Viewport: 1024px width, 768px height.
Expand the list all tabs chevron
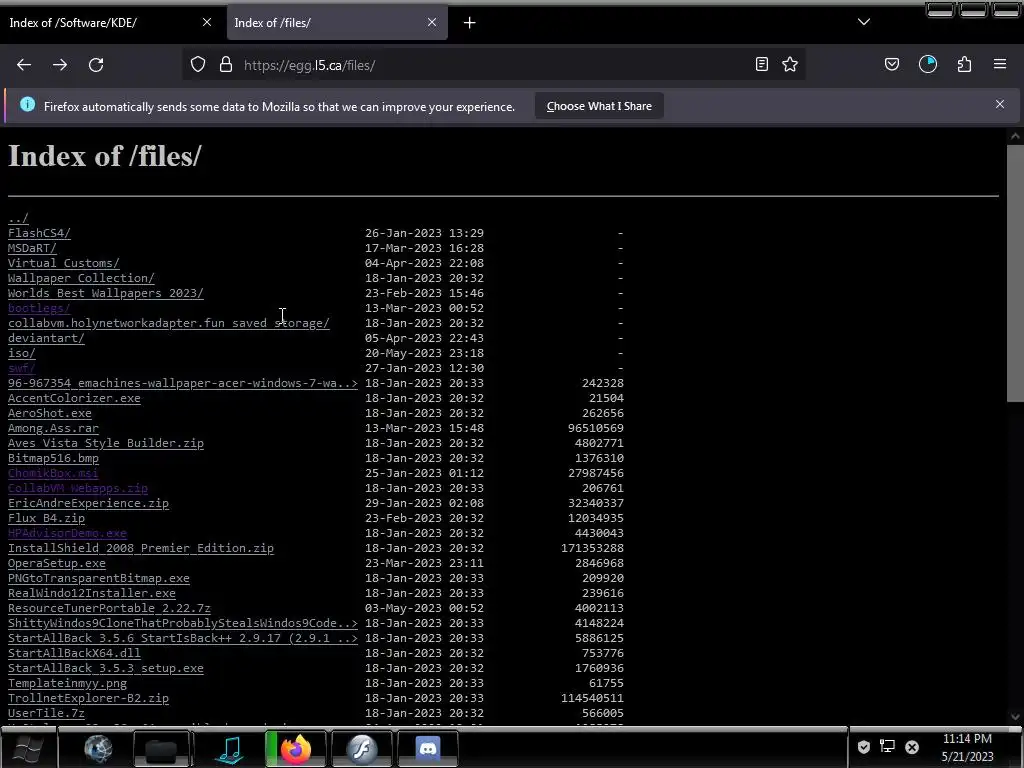point(864,22)
